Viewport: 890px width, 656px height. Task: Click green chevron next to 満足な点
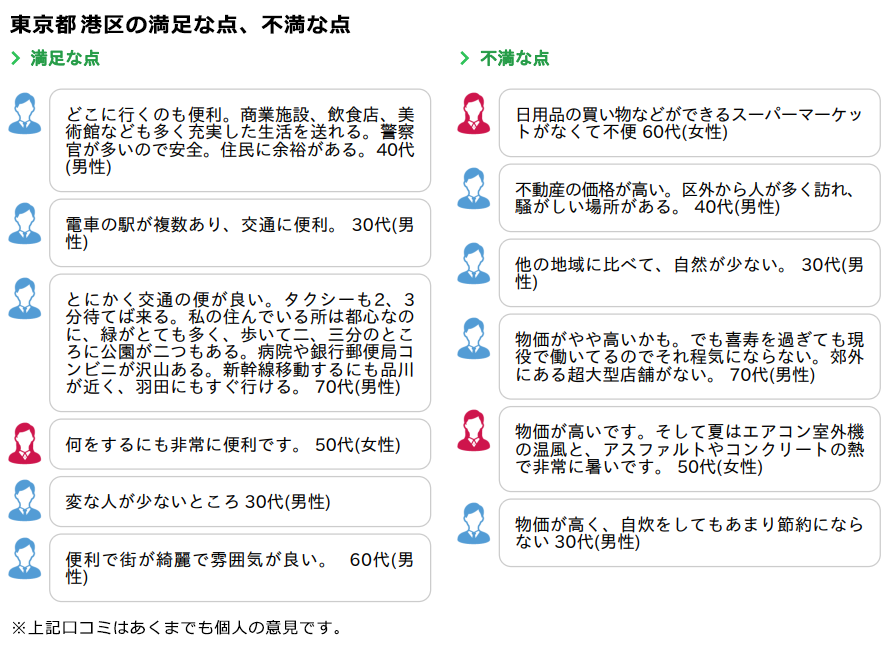[16, 58]
